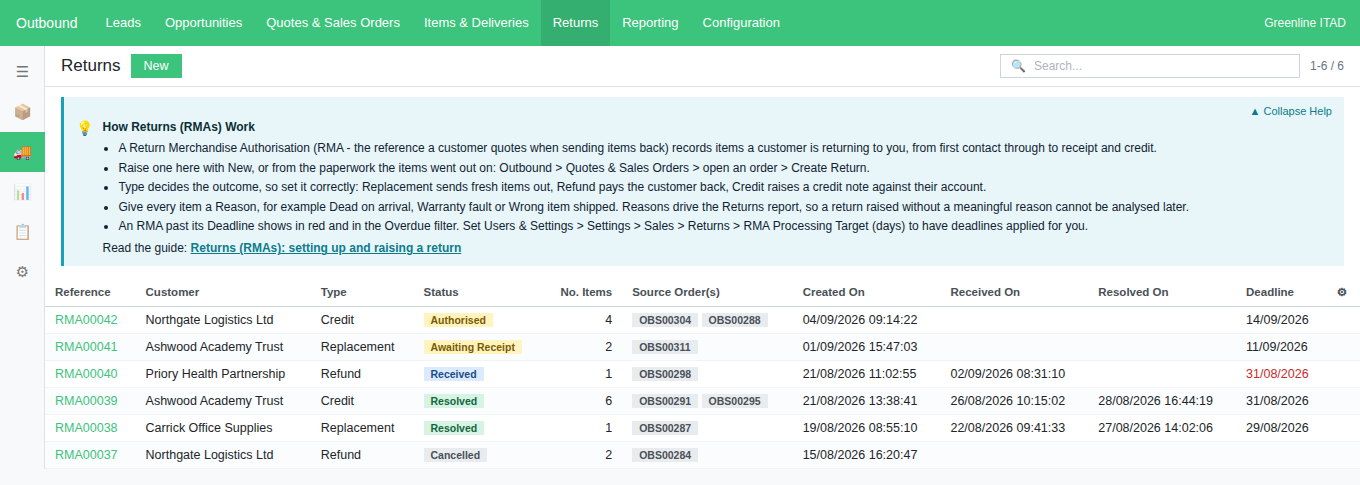Viewport: 1360px width, 485px height.
Task: Open the clipboard sidebar icon
Action: (22, 232)
